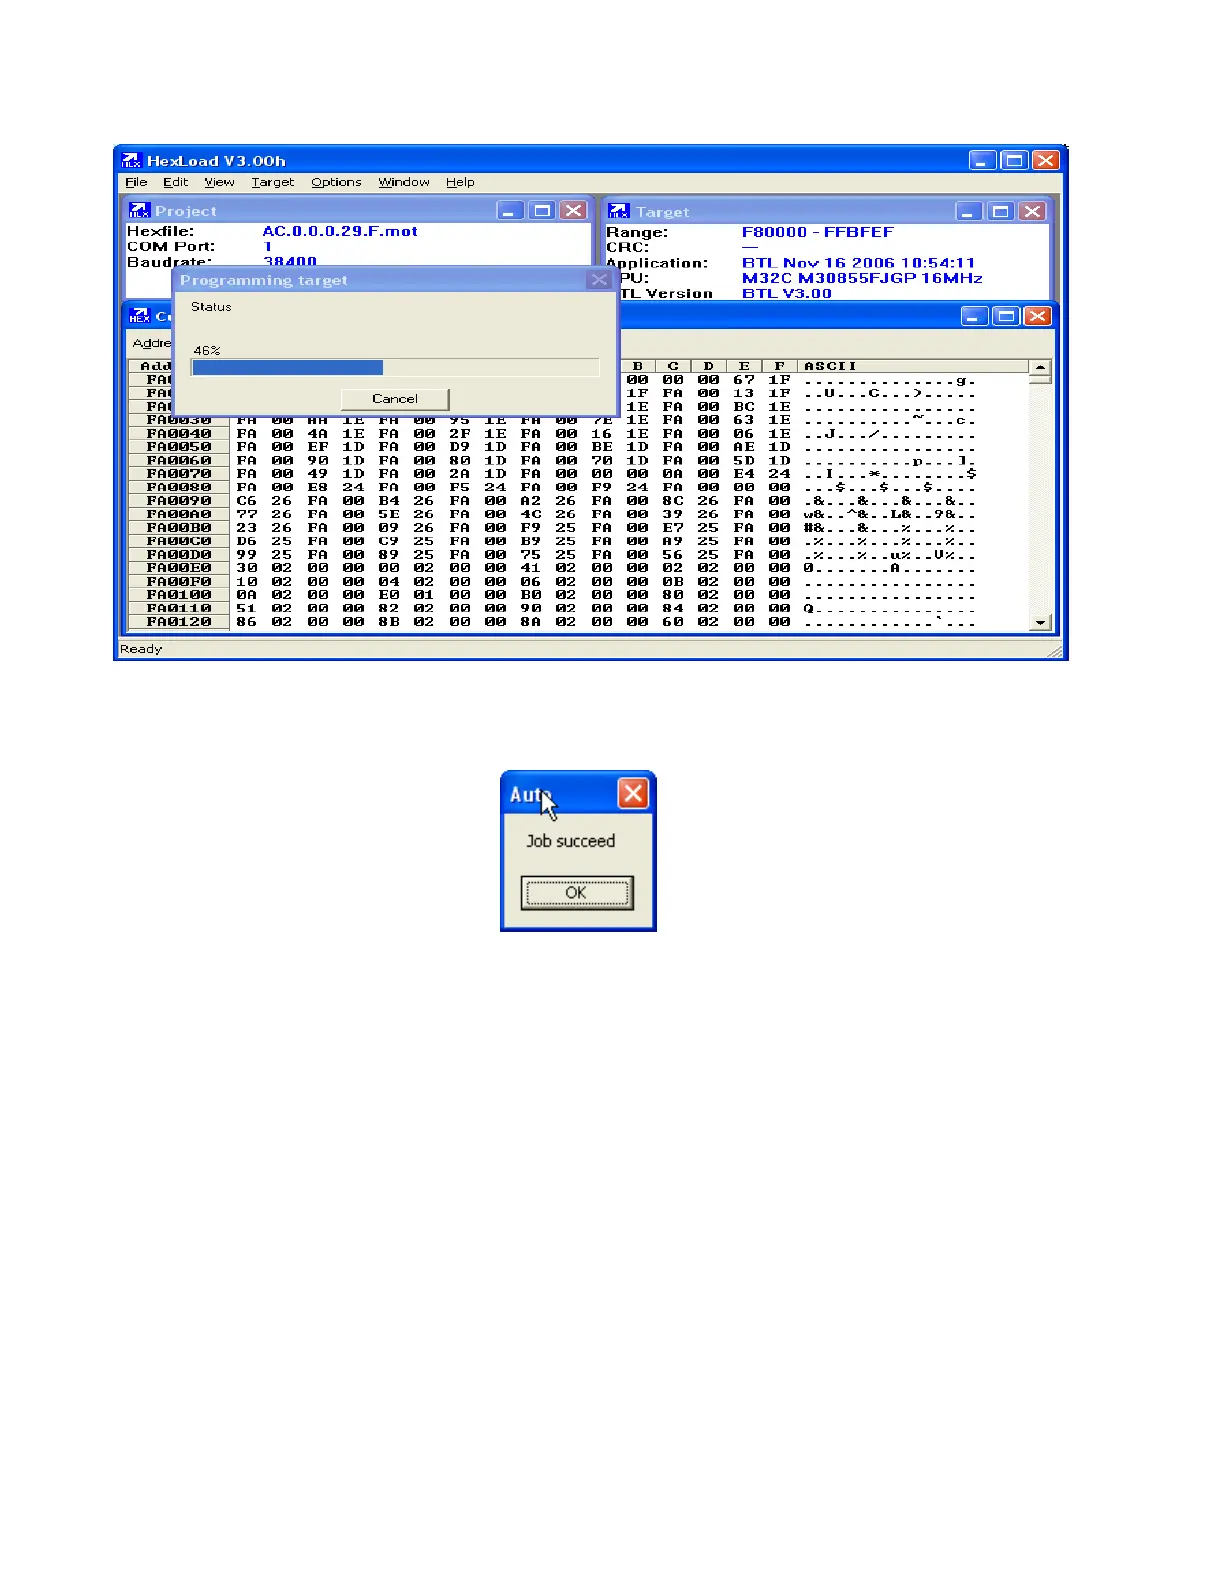Open the File menu
Screen dimensions: 1224x1584
pyautogui.click(x=136, y=182)
